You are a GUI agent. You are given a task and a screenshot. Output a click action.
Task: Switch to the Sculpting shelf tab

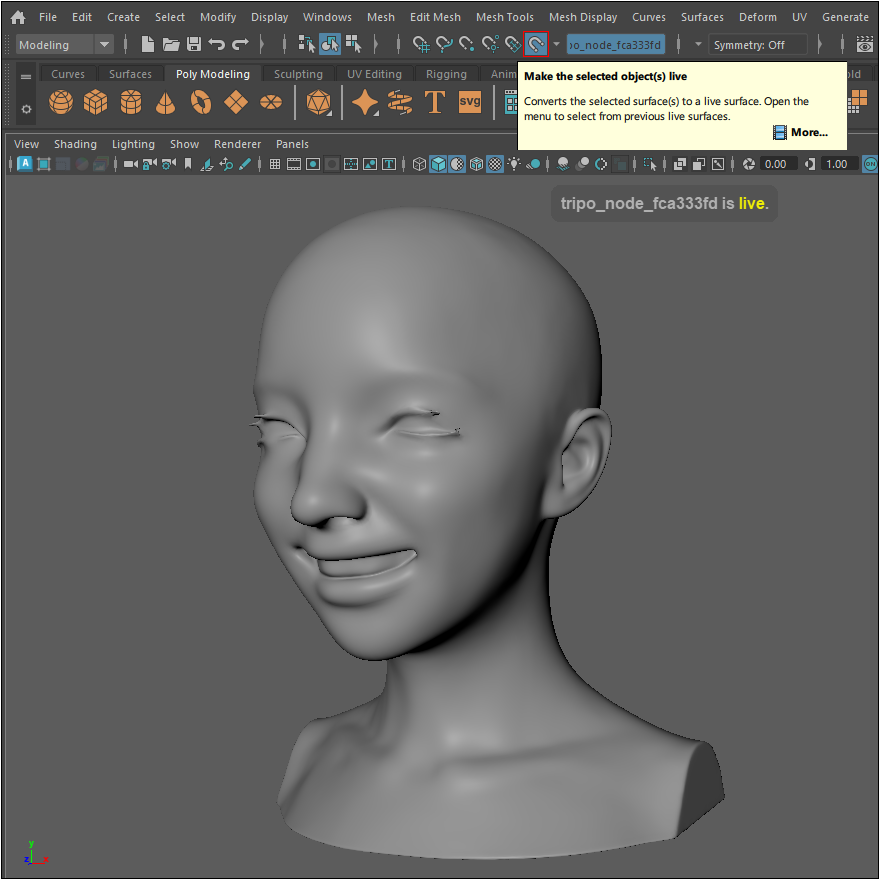pos(298,74)
